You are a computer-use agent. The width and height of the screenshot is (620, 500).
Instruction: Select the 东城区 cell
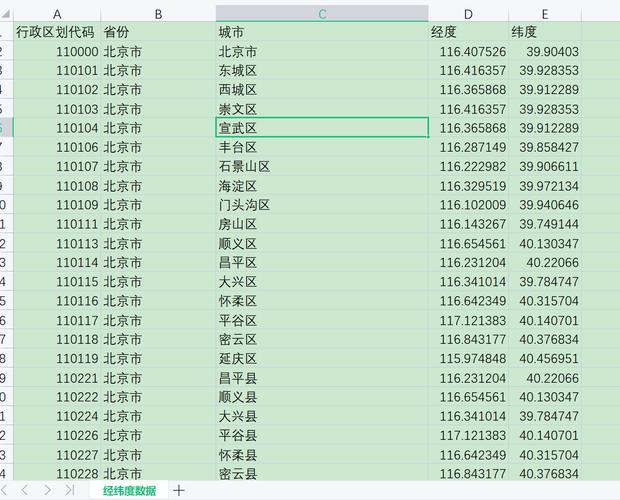[322, 70]
